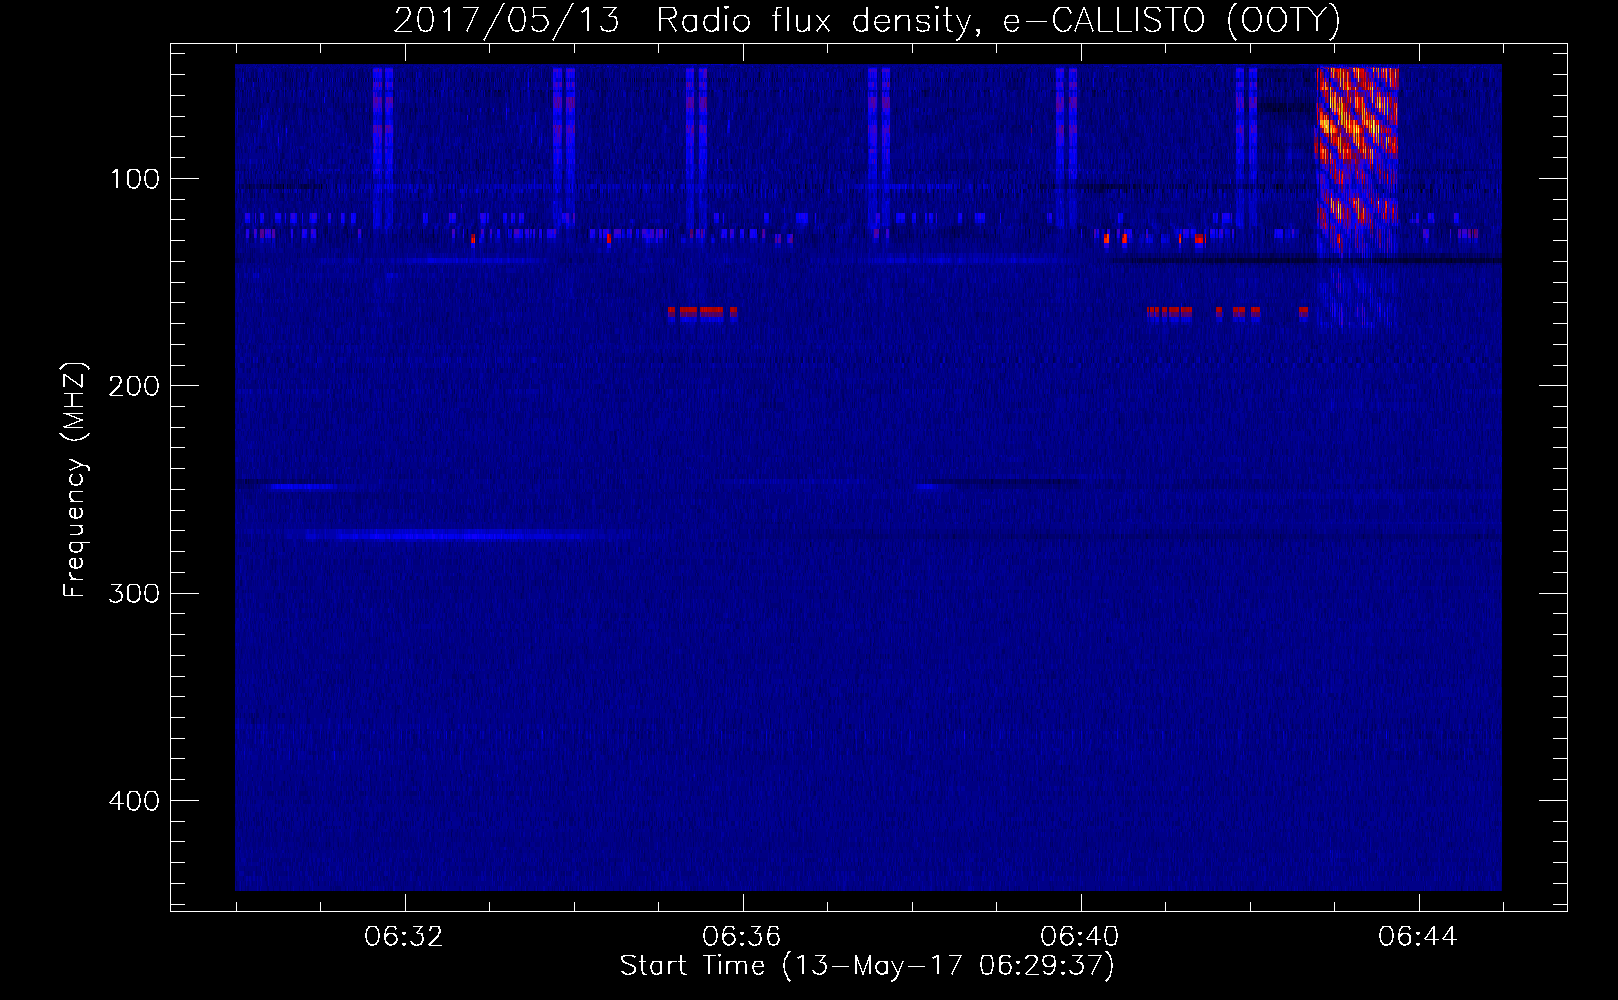Click the 06:44 time tick label
The height and width of the screenshot is (1000, 1618).
tap(1418, 937)
